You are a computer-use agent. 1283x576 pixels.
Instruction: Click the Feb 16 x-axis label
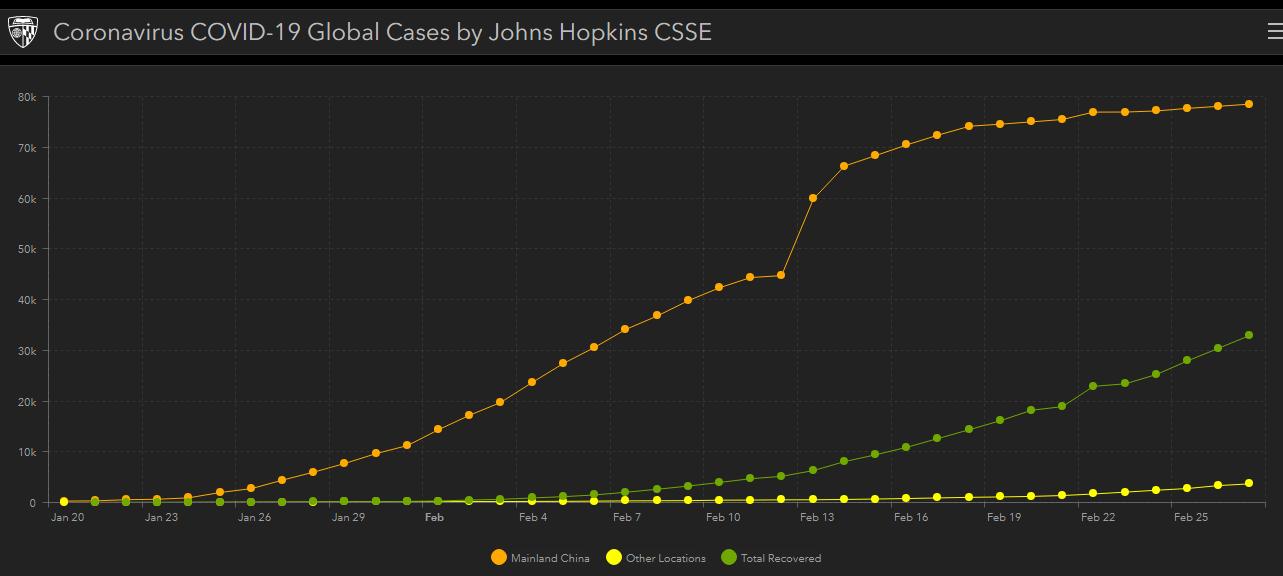[x=911, y=518]
